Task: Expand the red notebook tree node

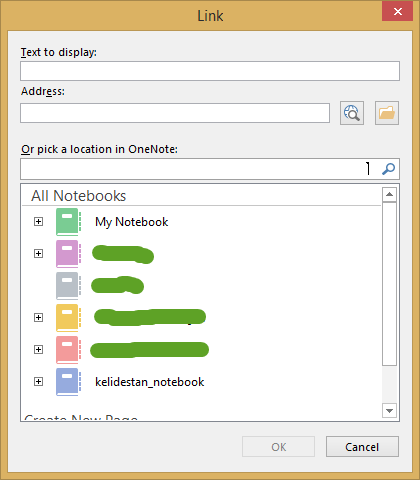Action: [x=39, y=350]
